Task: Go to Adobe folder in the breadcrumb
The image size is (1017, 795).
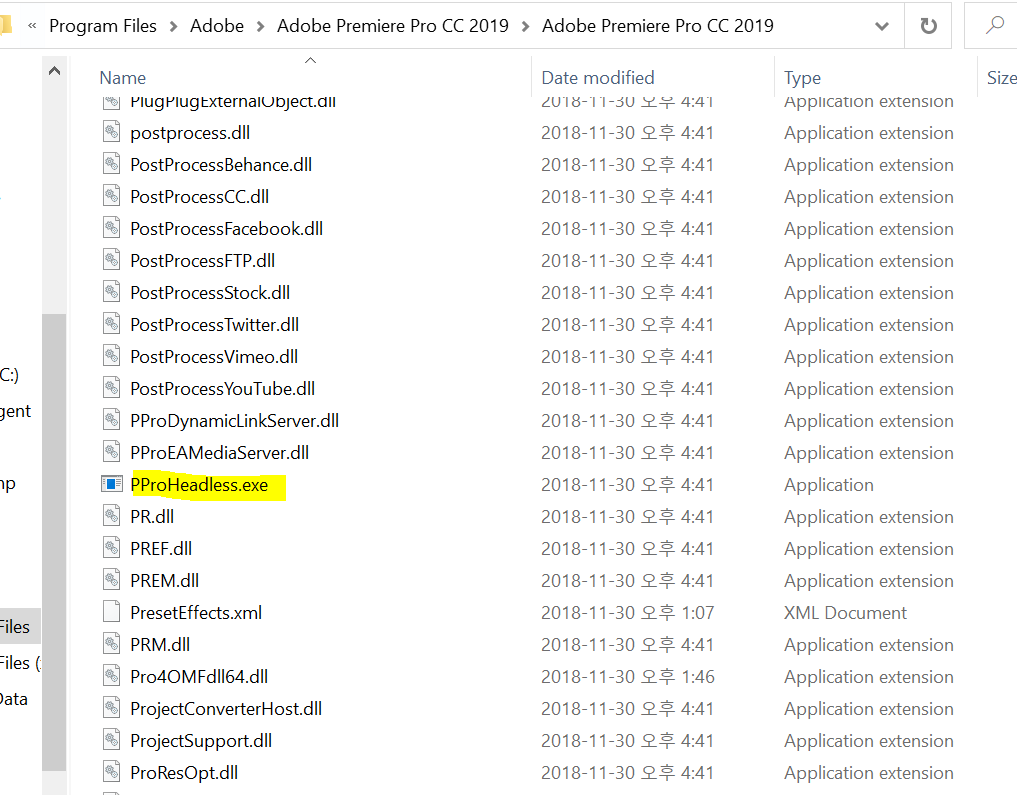Action: (x=217, y=26)
